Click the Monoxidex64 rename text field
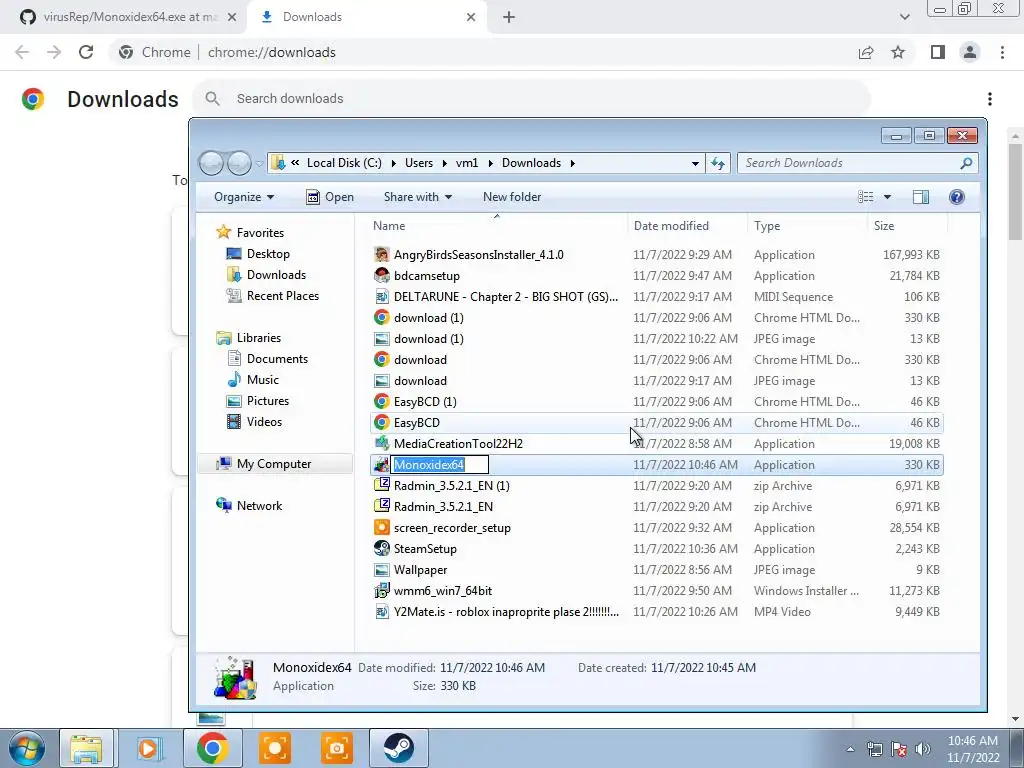 440,465
